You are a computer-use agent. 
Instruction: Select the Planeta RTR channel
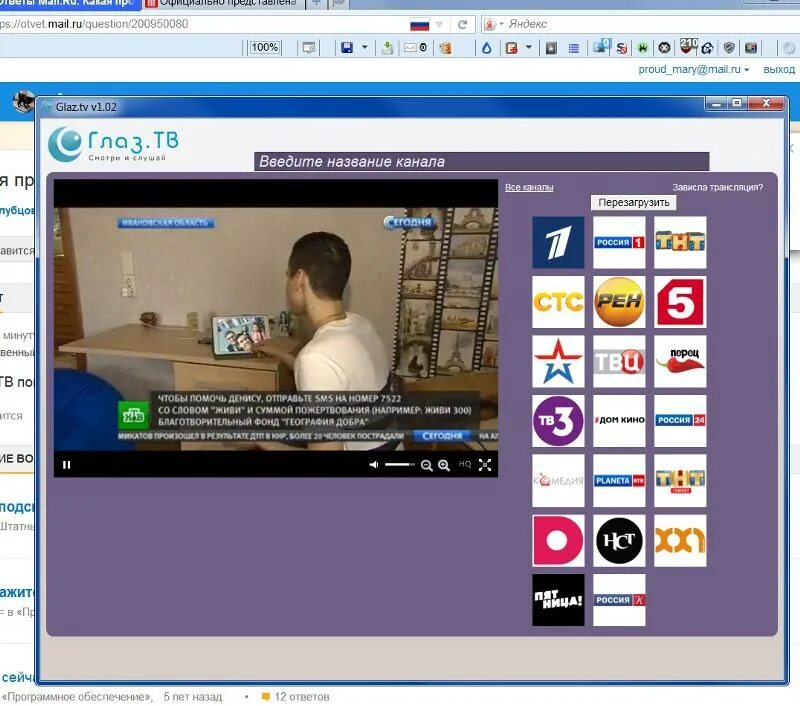[619, 481]
